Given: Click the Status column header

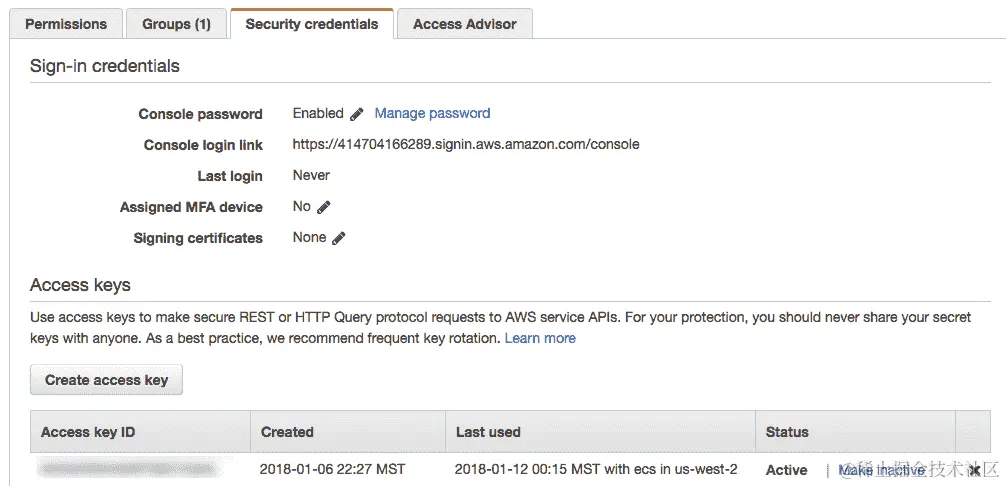Looking at the screenshot, I should click(x=787, y=432).
